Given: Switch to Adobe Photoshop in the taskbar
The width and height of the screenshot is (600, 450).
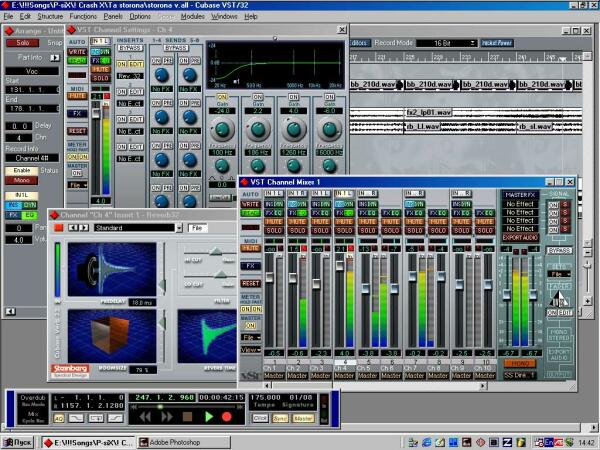Looking at the screenshot, I should click(184, 443).
